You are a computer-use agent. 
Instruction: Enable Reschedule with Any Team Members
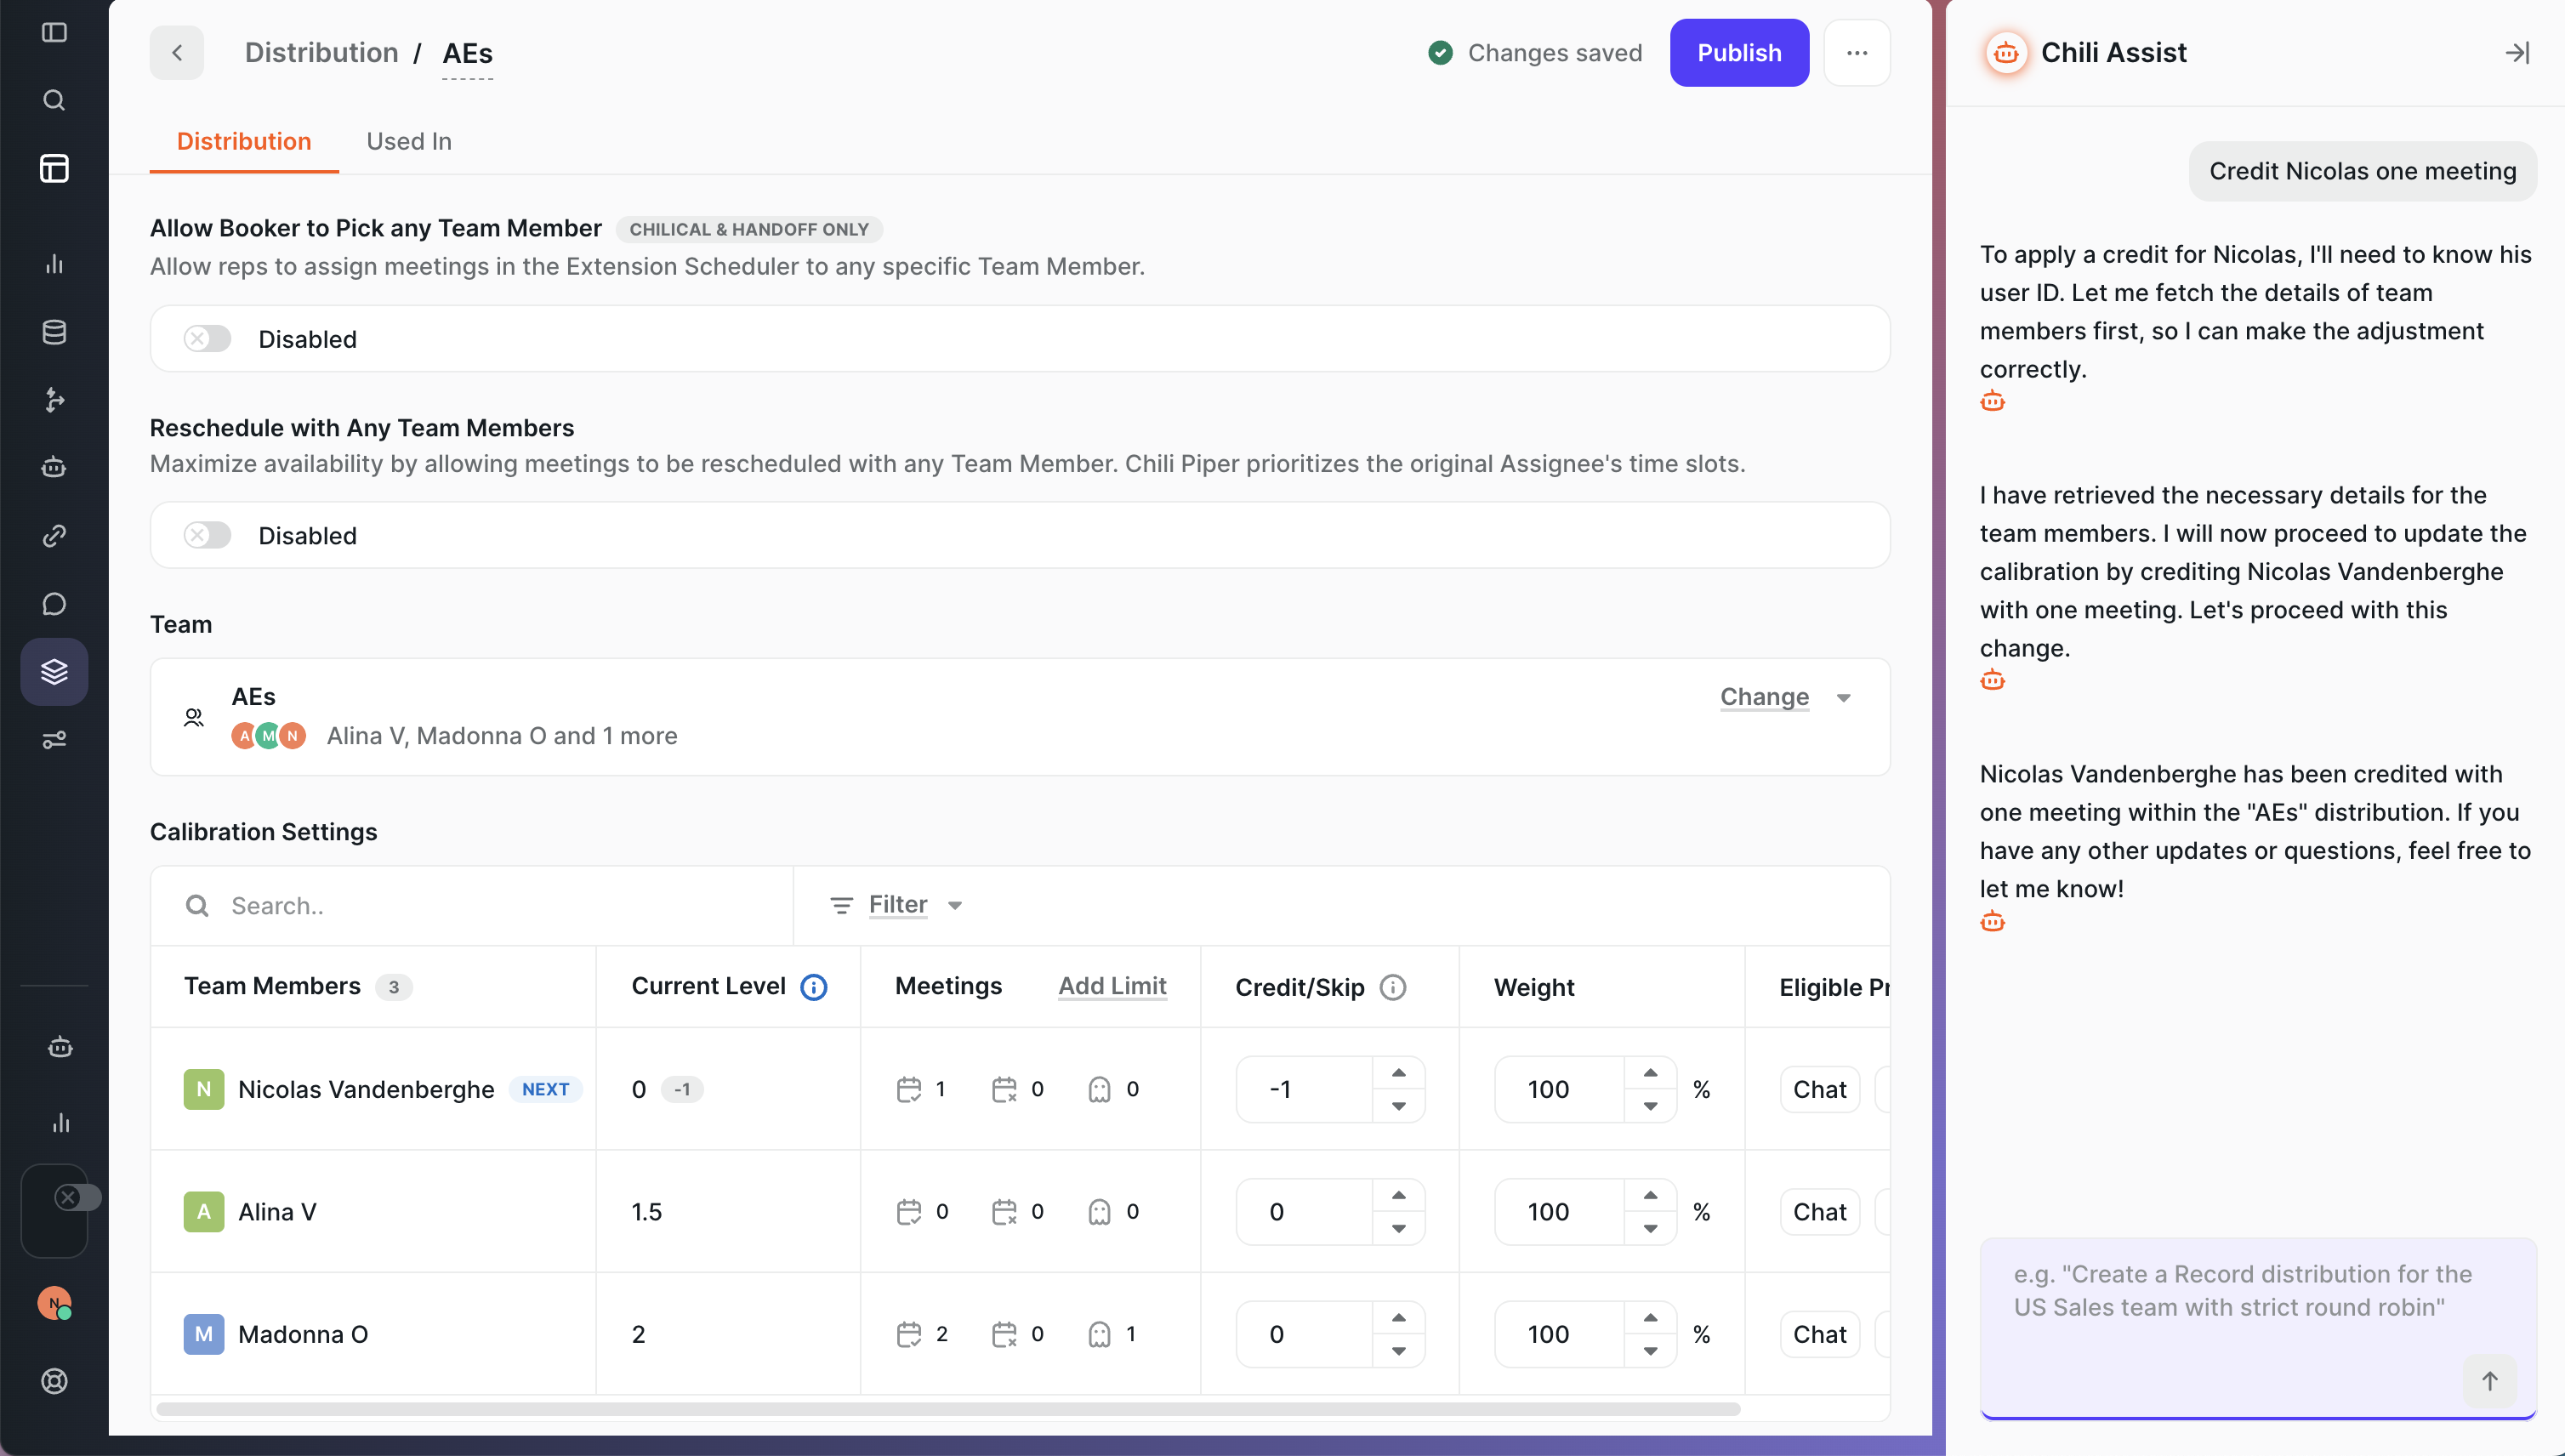tap(206, 535)
